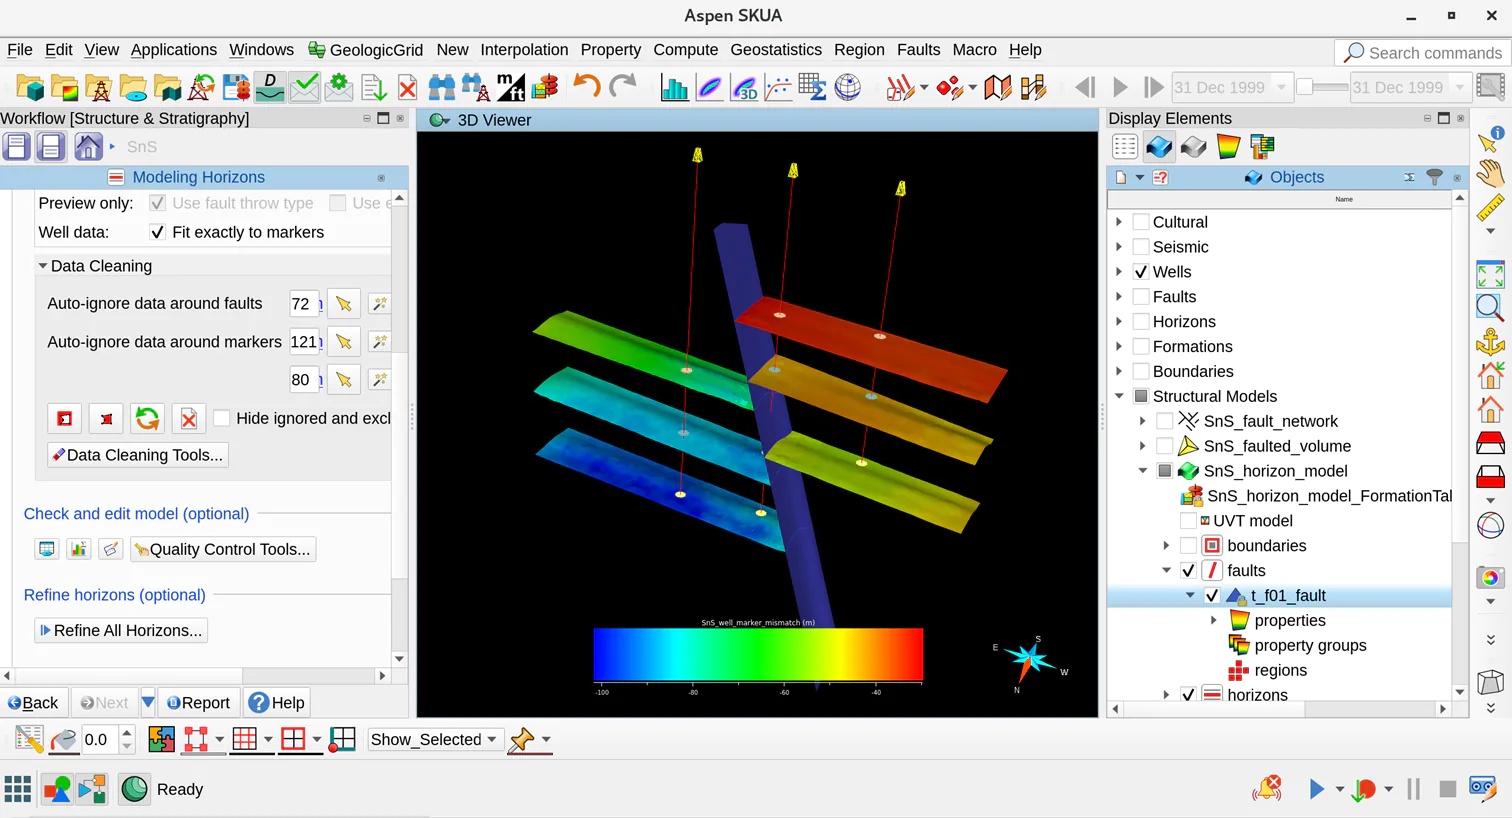Check the Horizons visibility checkbox

[1141, 322]
